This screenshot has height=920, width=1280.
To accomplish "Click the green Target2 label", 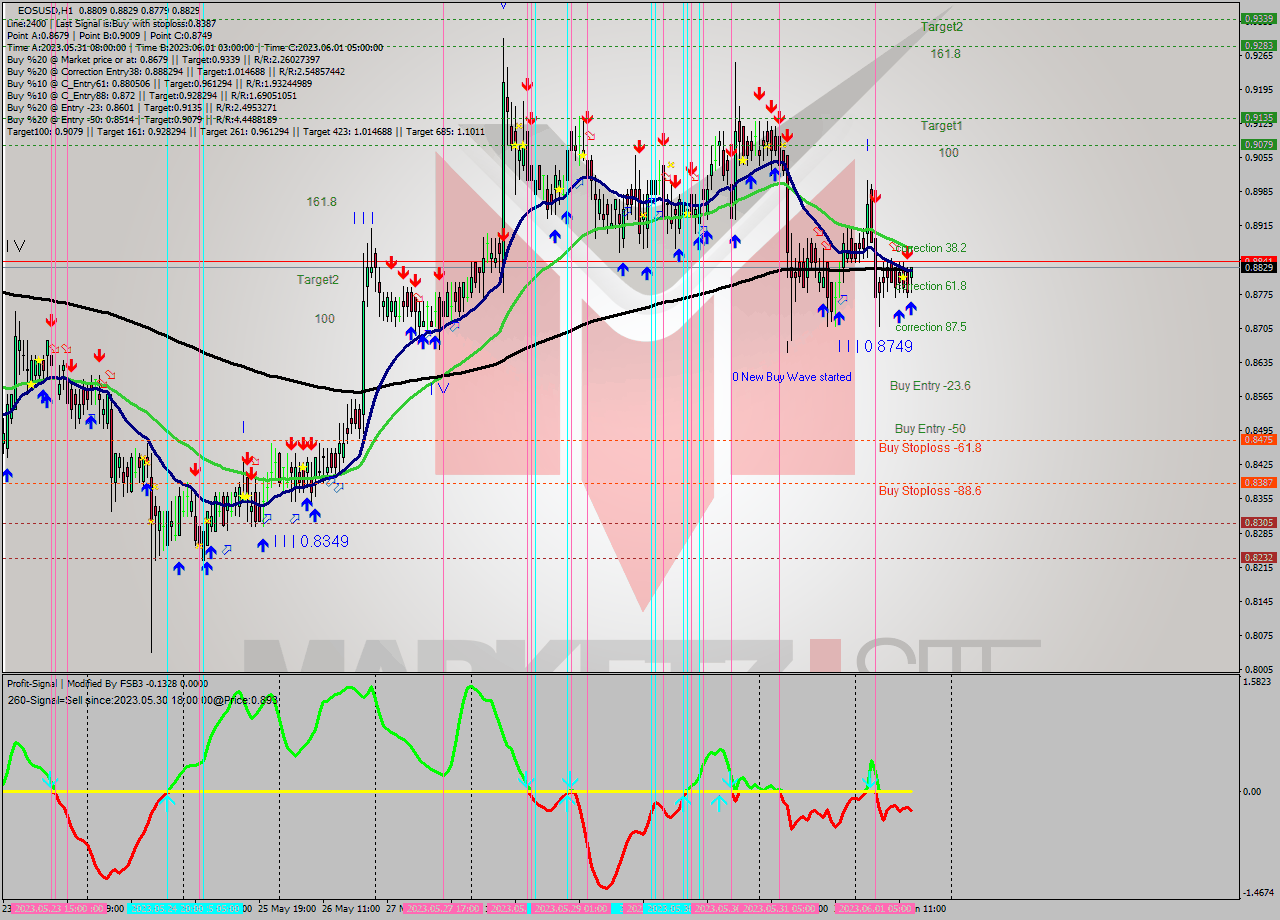I will pos(940,27).
